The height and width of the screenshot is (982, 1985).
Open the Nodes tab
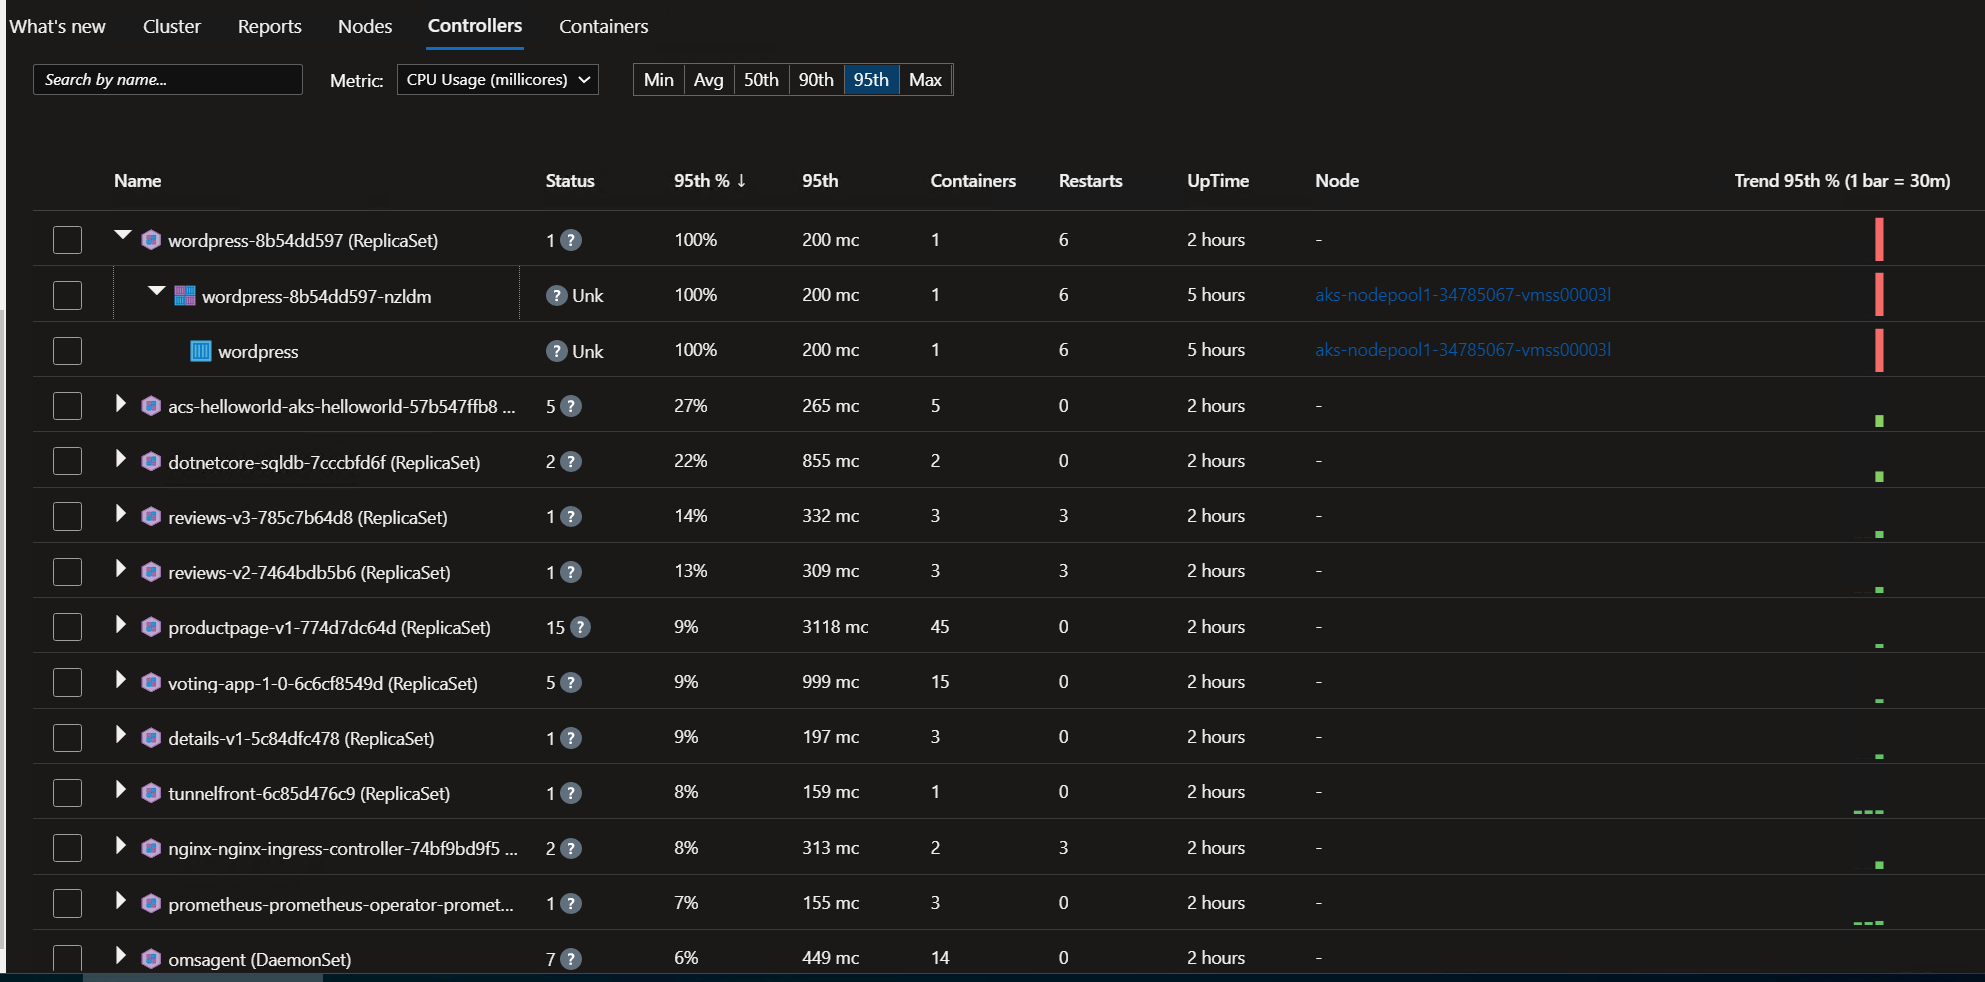[364, 26]
